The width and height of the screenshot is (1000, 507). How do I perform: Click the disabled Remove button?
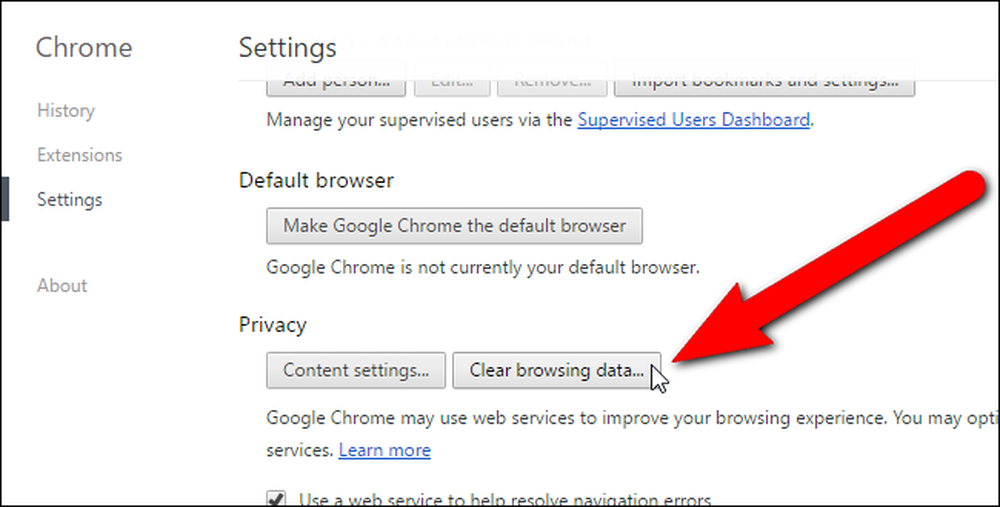(552, 82)
